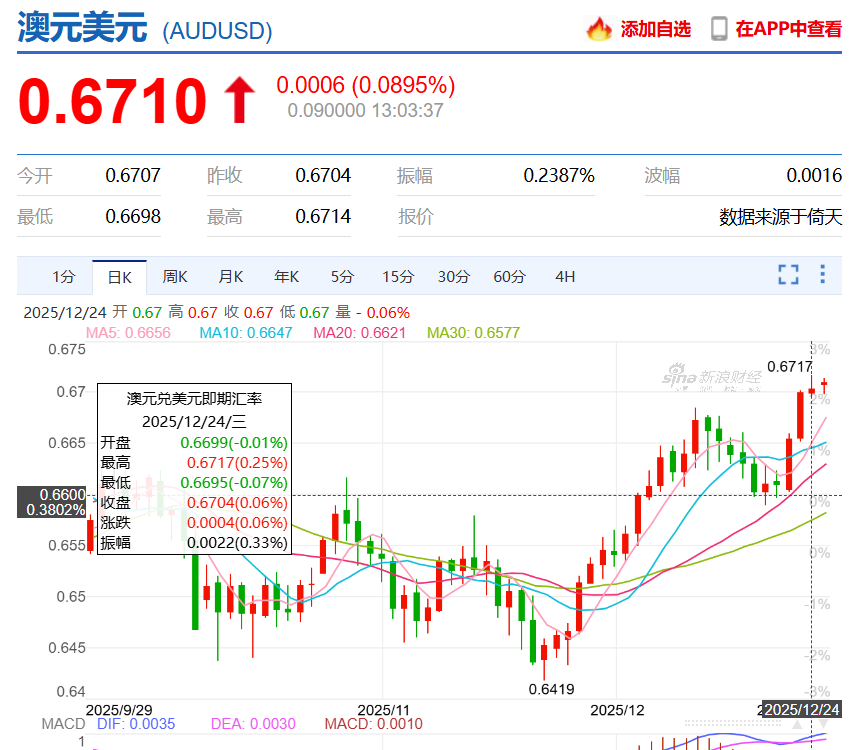849x750 pixels.
Task: Switch to the 1分 chart tab
Action: (63, 277)
